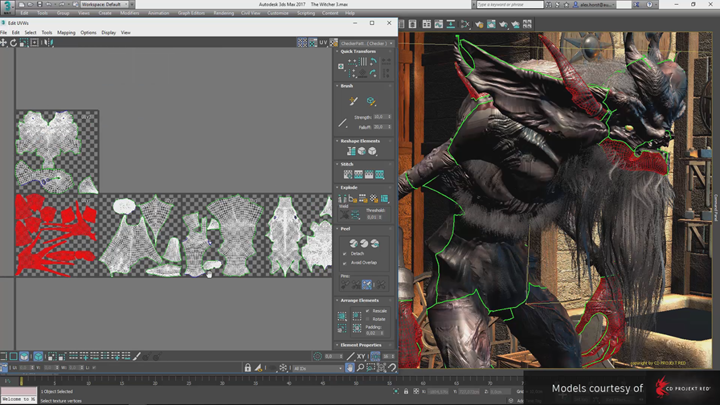Image resolution: width=720 pixels, height=405 pixels.
Task: Collapse the Reshape Elements rollout
Action: tap(337, 141)
